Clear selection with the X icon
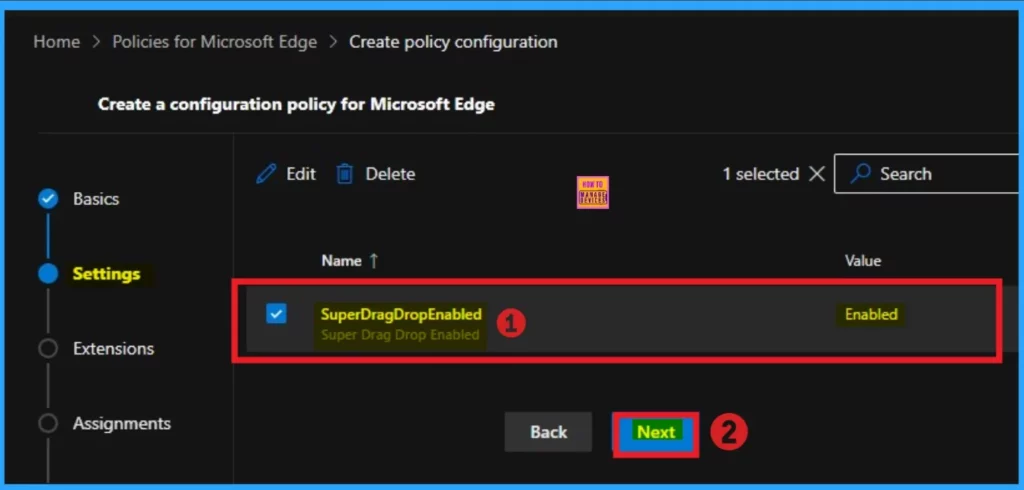 coord(816,174)
